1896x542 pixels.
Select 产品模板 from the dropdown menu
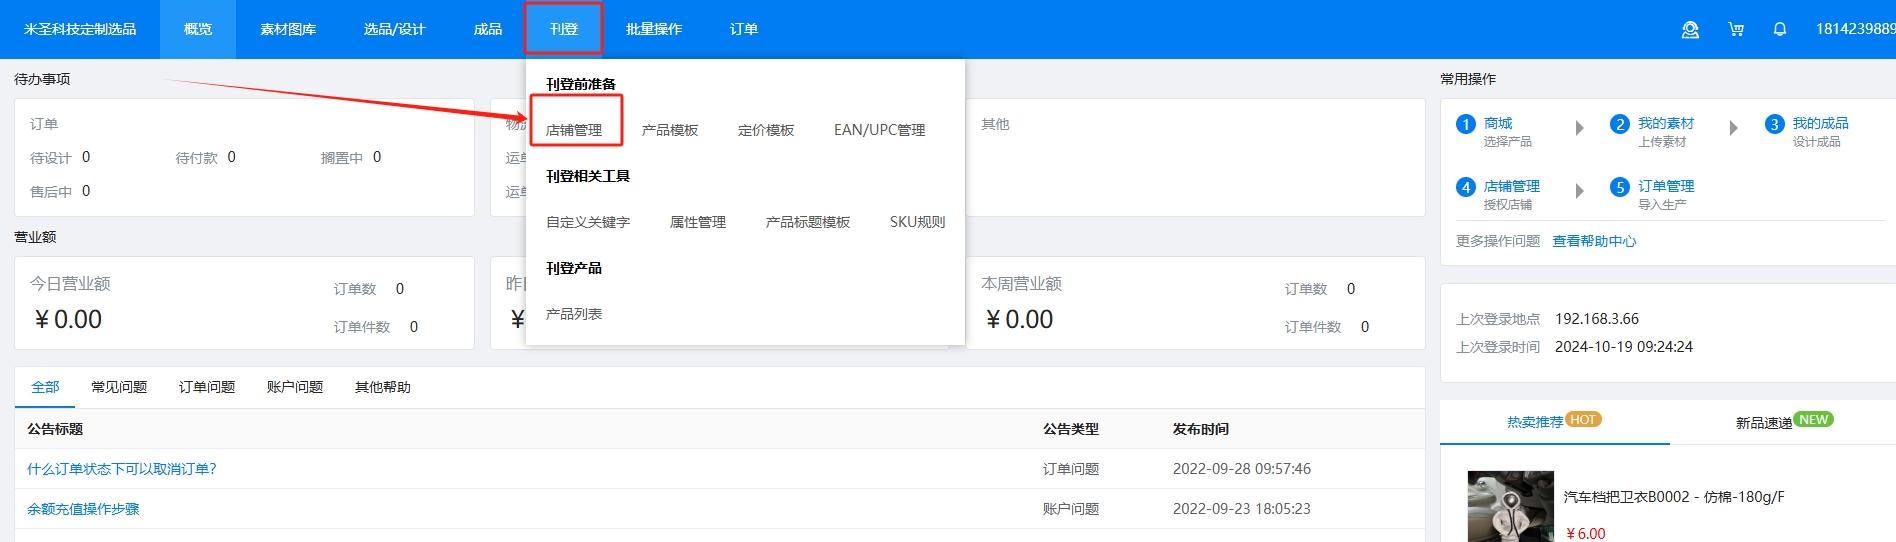670,130
